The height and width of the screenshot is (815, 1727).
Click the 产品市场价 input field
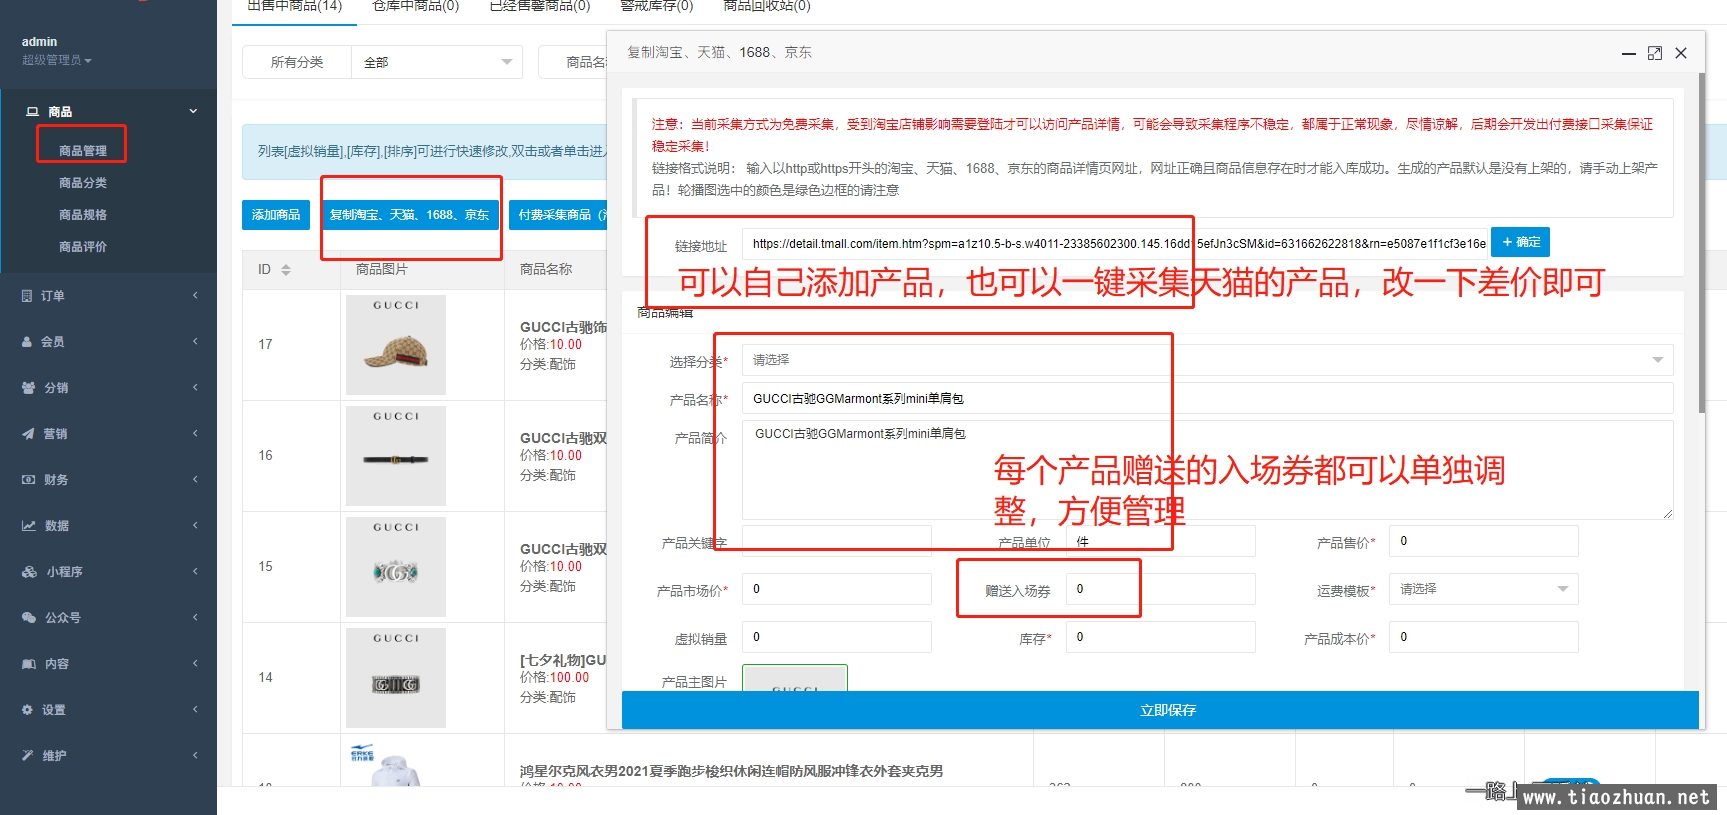[x=836, y=589]
